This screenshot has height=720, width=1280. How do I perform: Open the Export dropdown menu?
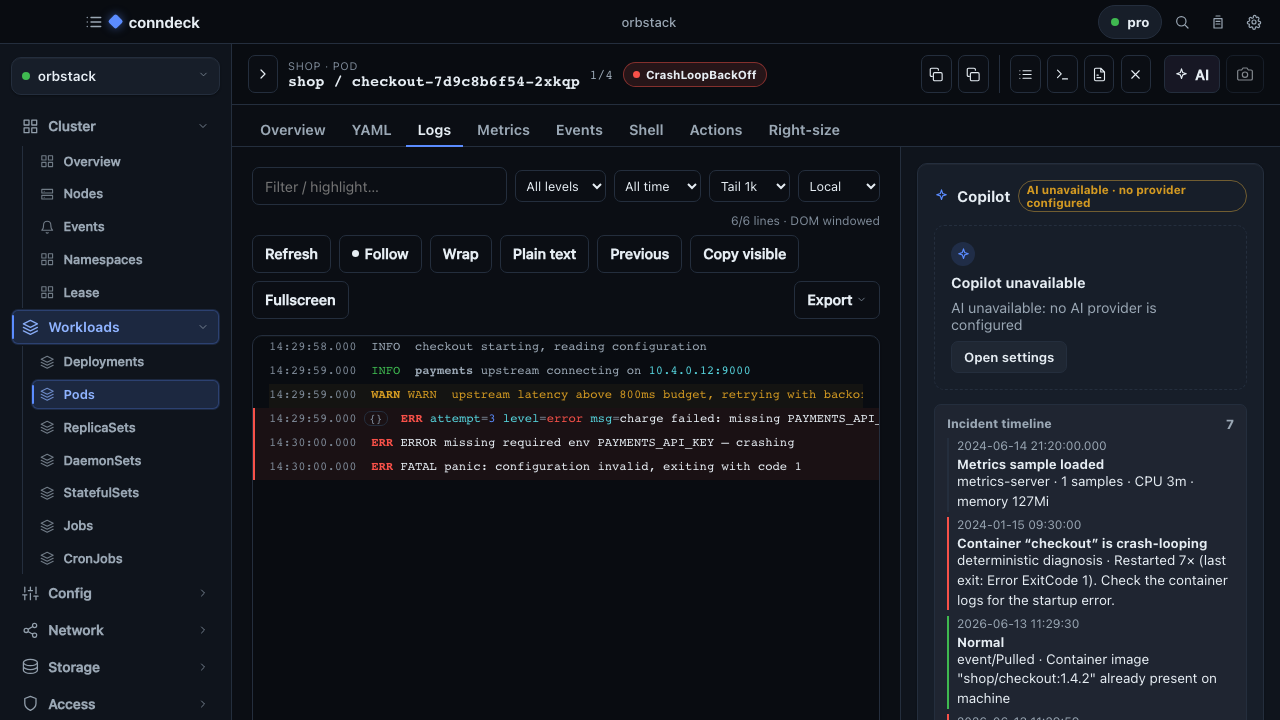(x=837, y=300)
